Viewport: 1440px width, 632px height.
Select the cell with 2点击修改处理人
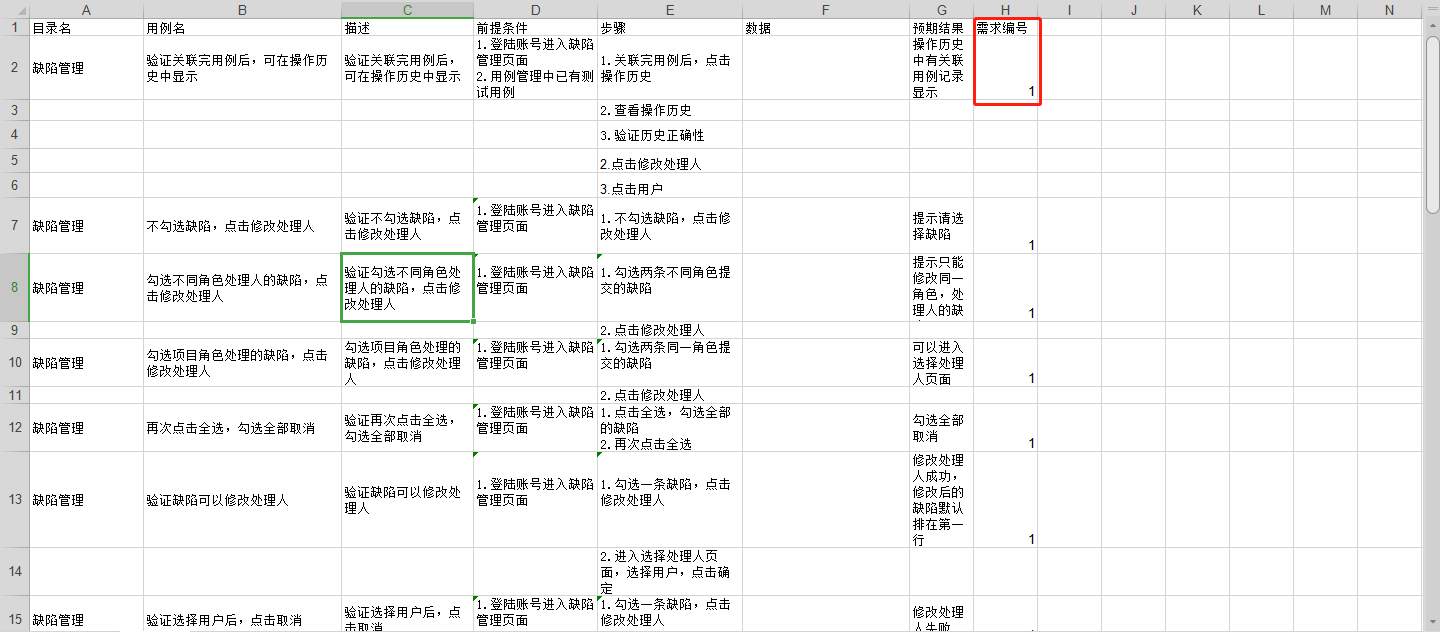click(x=669, y=164)
